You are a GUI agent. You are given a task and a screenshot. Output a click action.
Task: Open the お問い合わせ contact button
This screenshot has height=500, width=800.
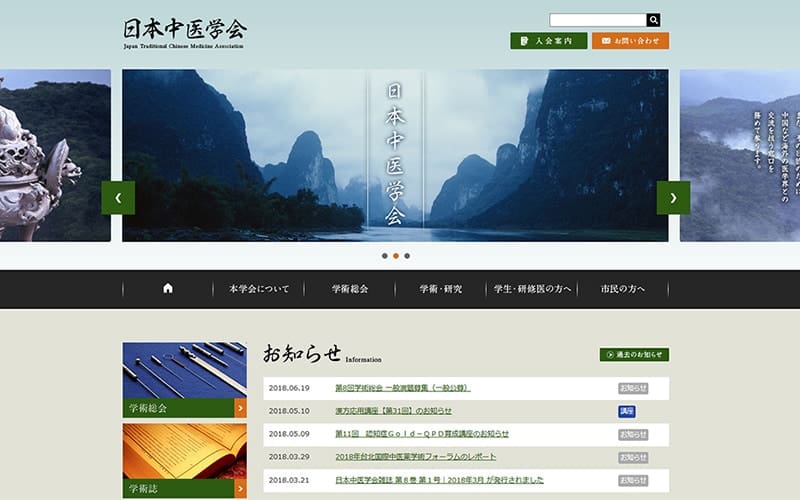tap(631, 41)
